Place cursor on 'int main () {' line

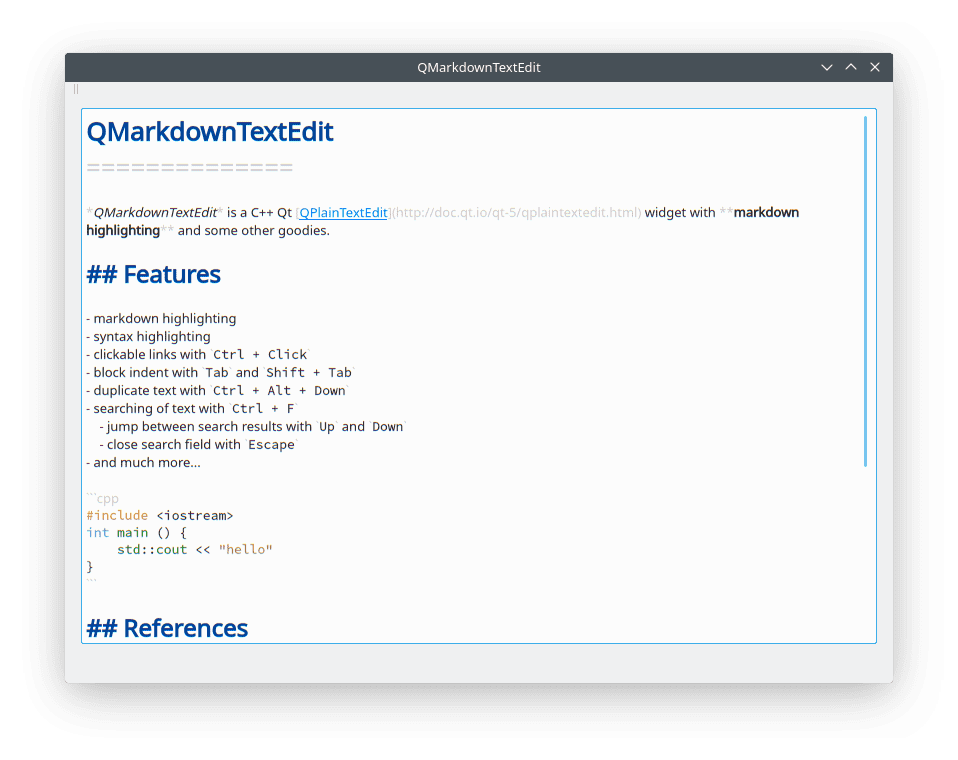(x=136, y=533)
